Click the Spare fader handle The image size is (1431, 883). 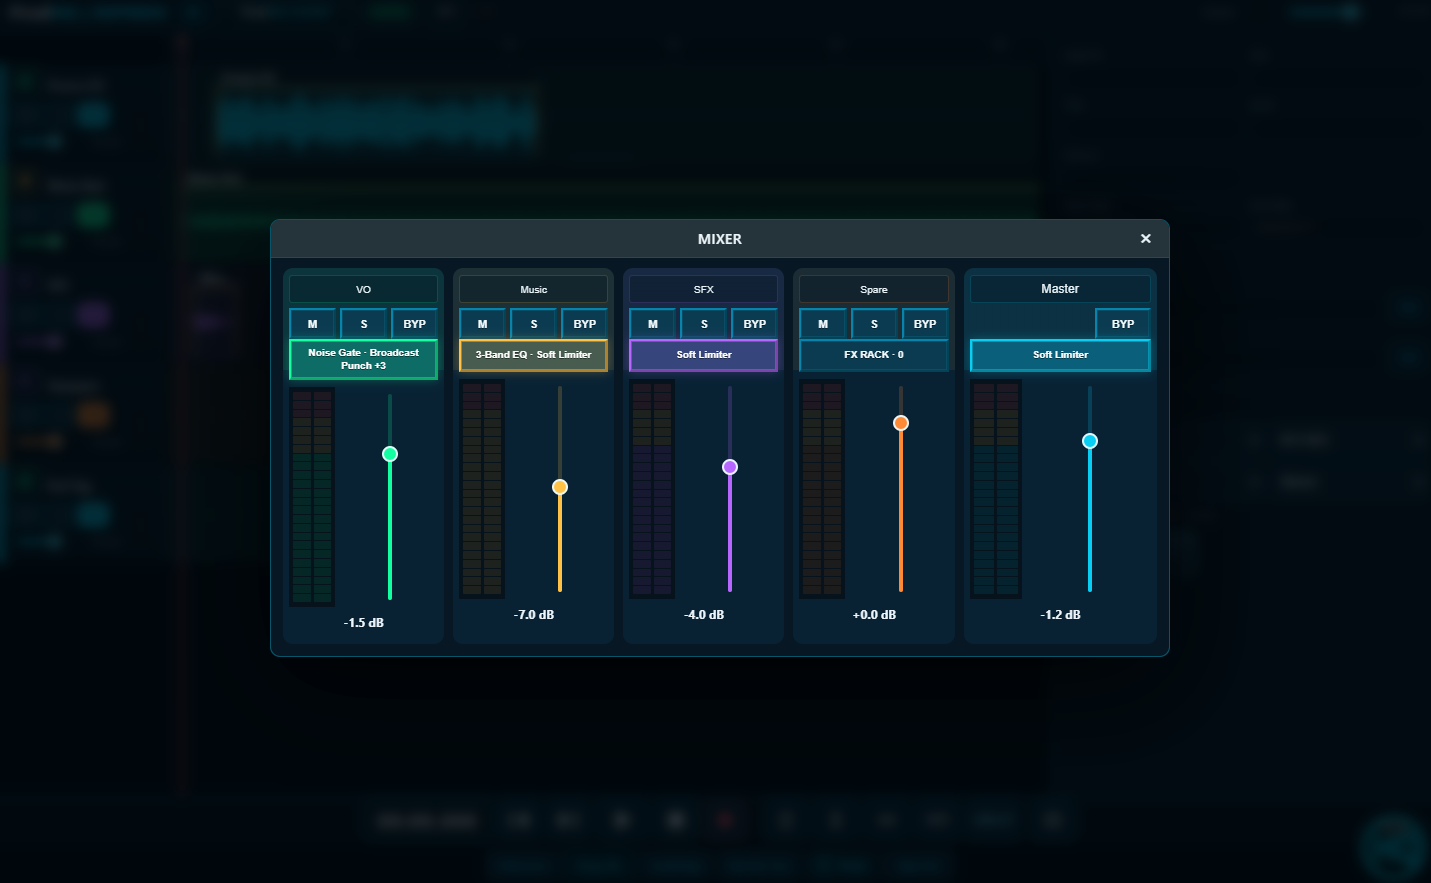pos(901,423)
